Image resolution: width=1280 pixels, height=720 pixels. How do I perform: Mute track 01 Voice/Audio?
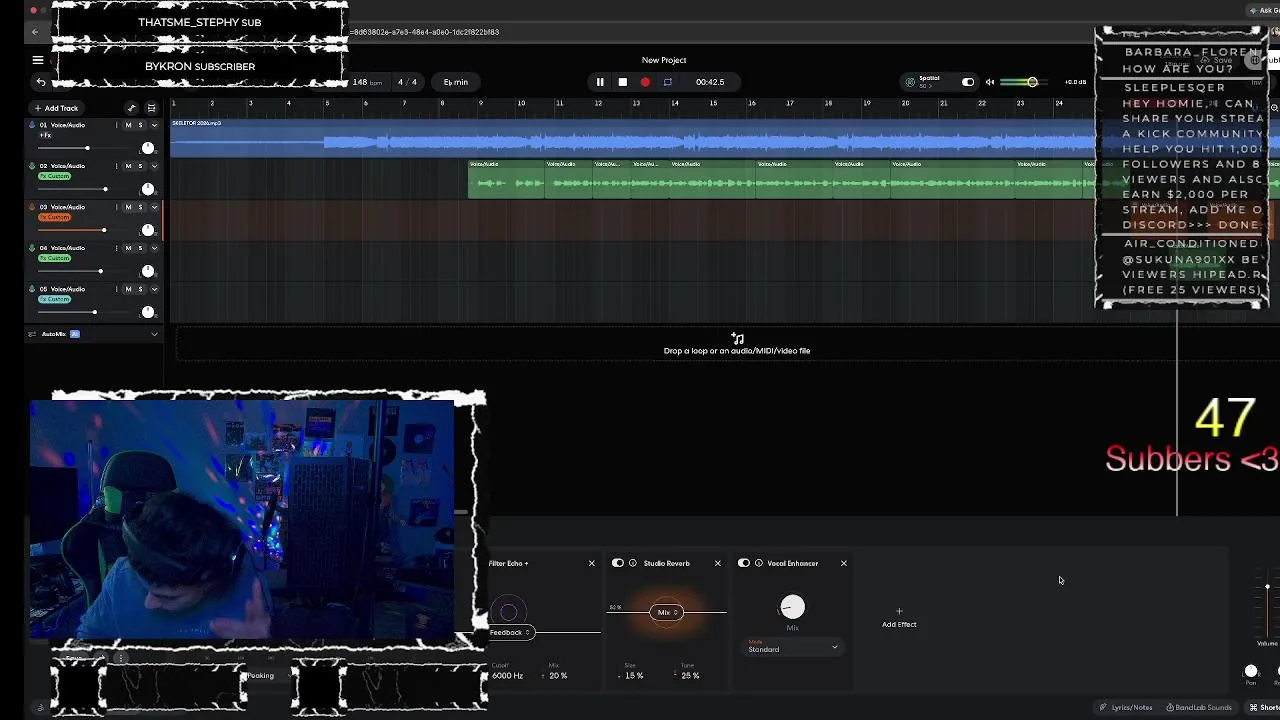(x=128, y=125)
